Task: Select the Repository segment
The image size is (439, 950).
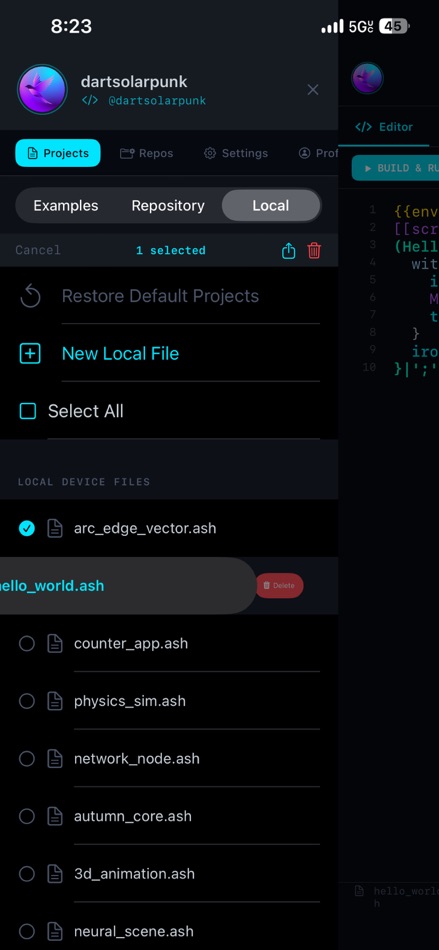Action: (168, 206)
